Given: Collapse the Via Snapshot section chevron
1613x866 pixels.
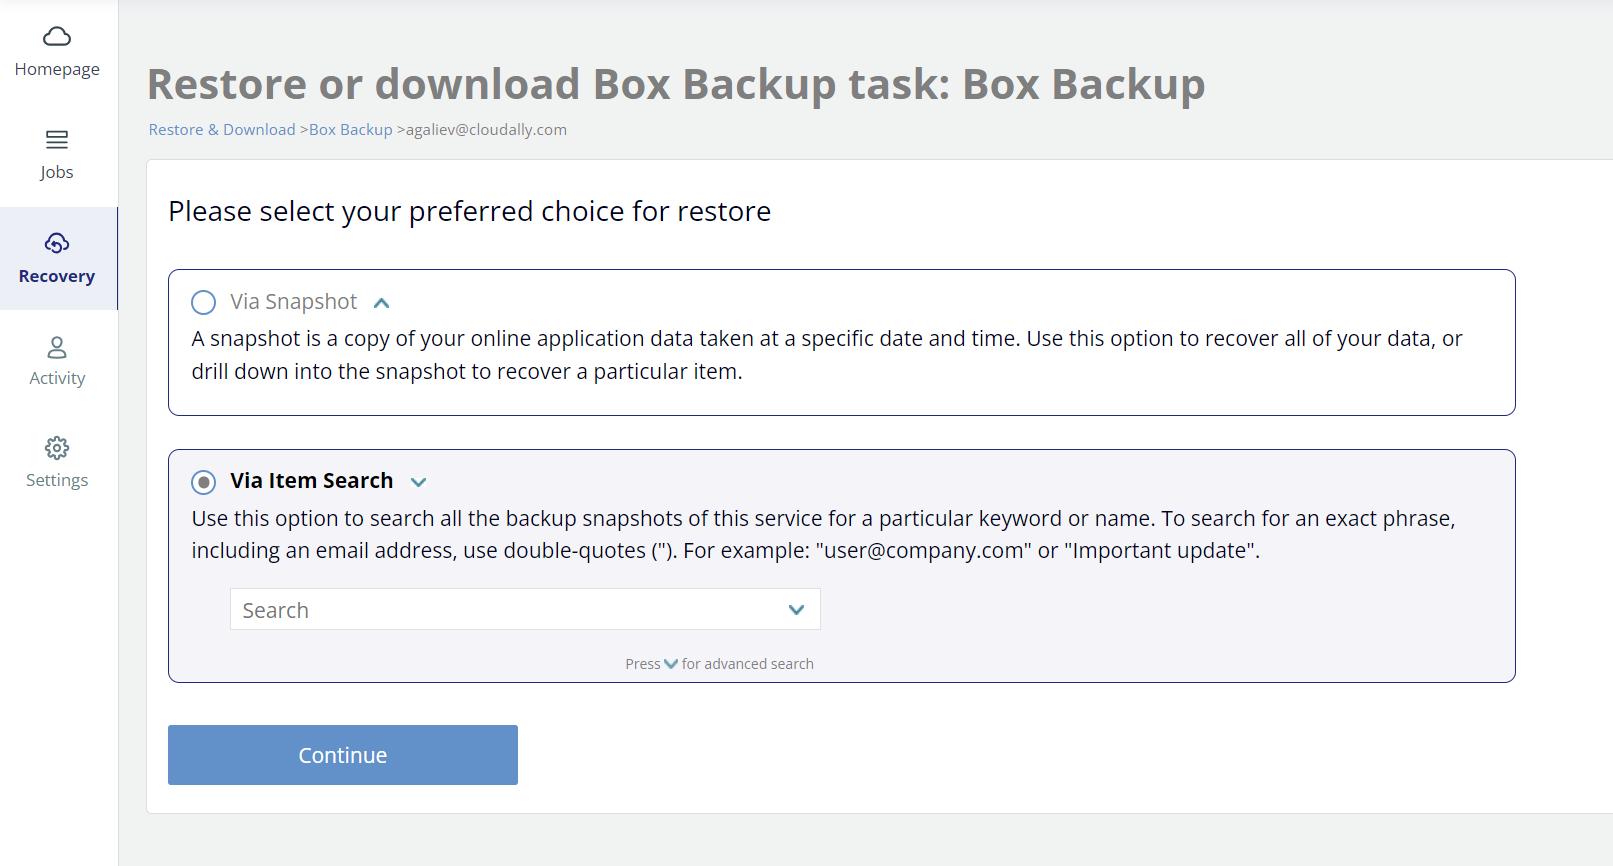Looking at the screenshot, I should [x=381, y=303].
